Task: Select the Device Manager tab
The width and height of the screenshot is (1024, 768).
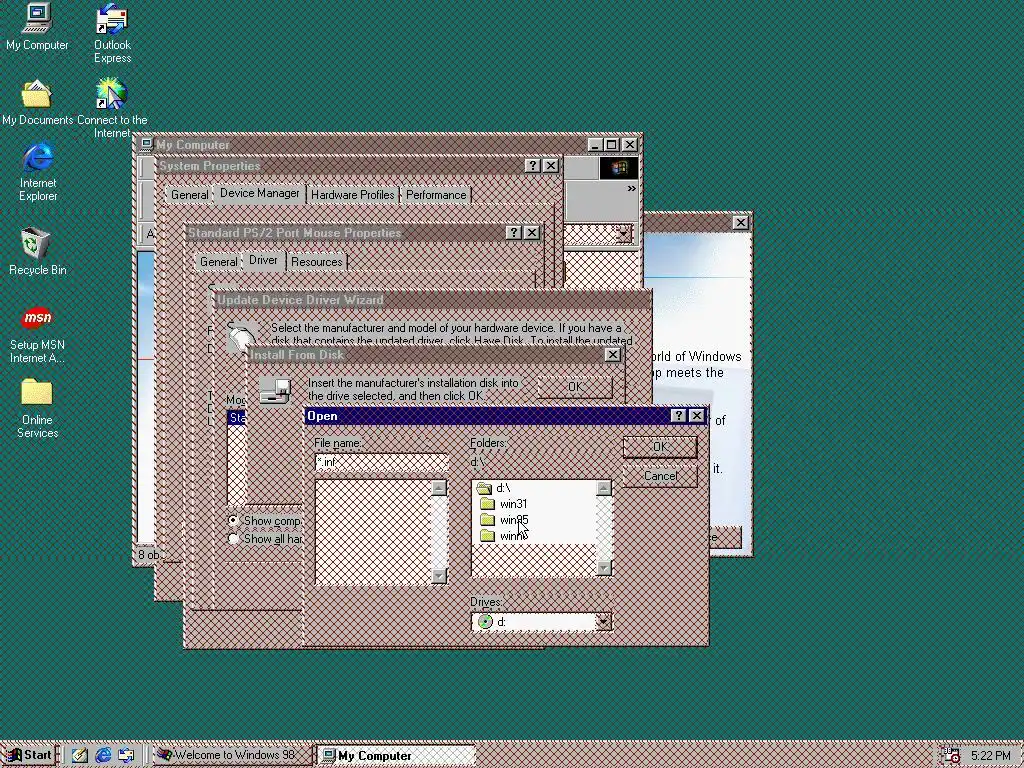Action: [259, 193]
